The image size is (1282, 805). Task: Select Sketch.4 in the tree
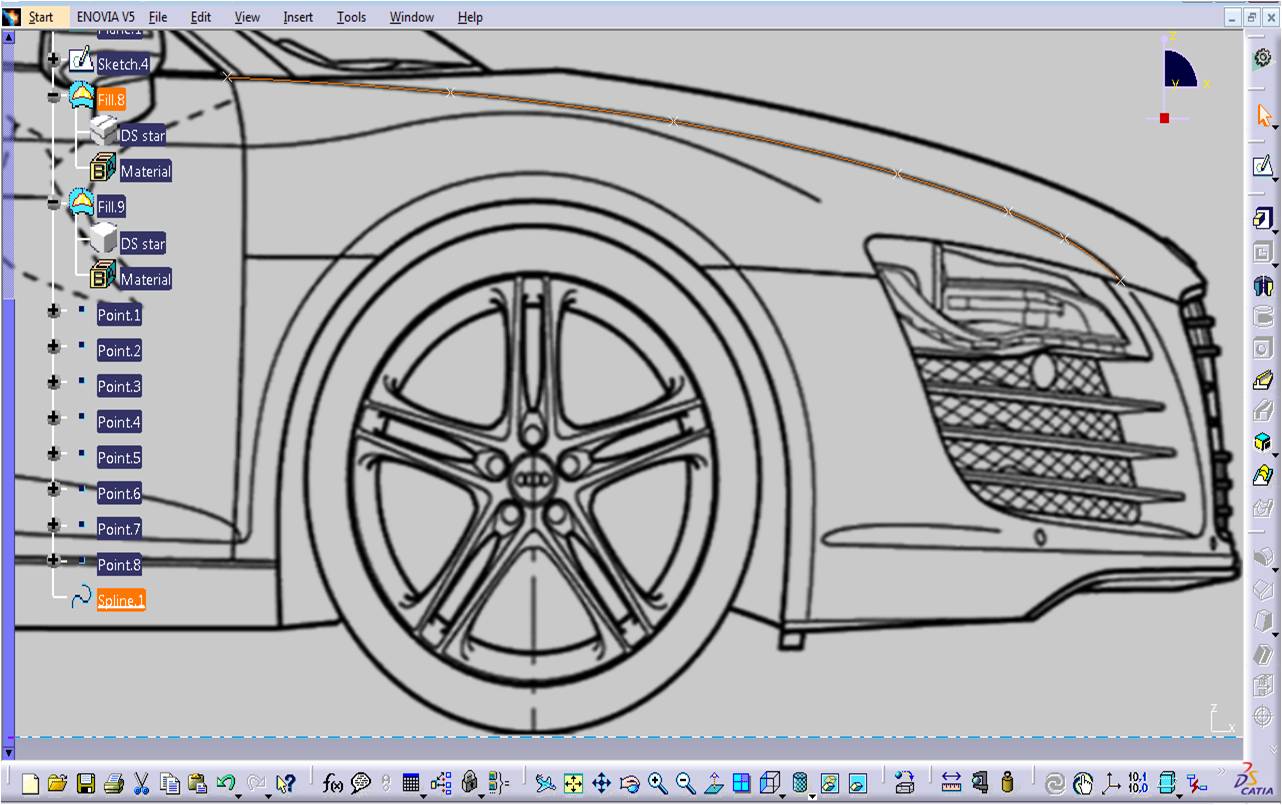(123, 64)
